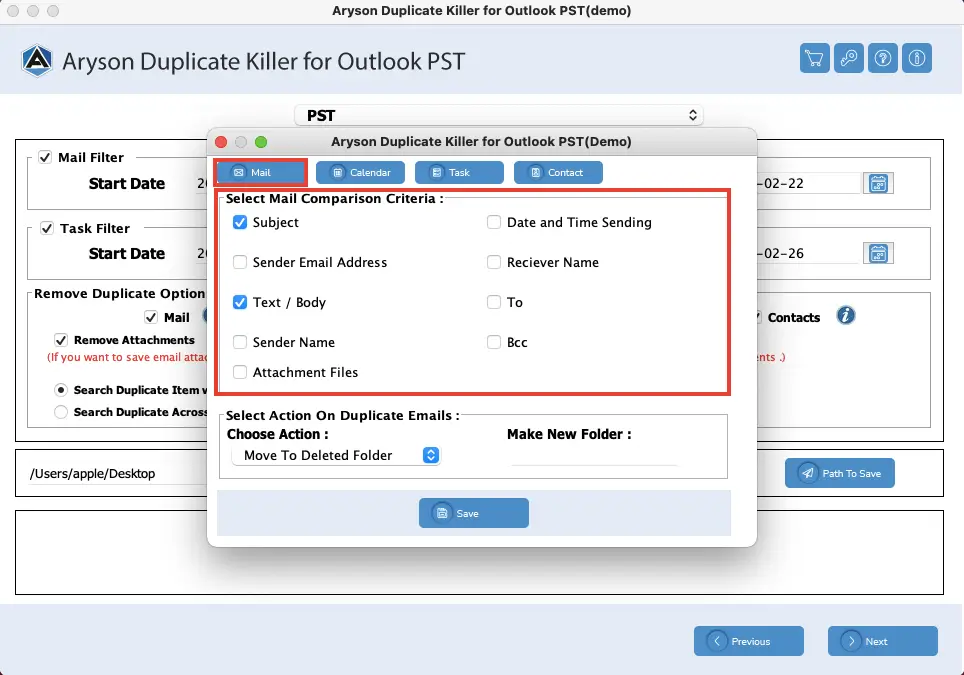Toggle the Task Filter checkbox
The width and height of the screenshot is (964, 675).
click(47, 228)
